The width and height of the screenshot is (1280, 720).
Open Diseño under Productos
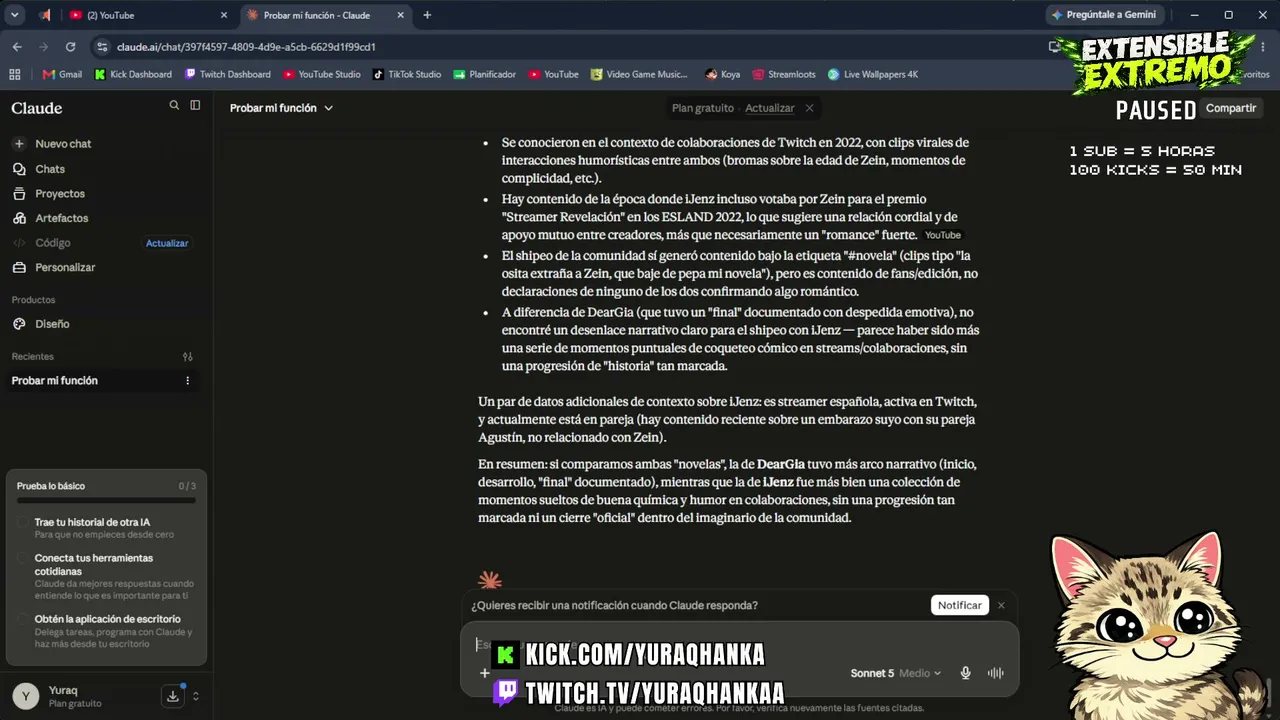tap(52, 324)
